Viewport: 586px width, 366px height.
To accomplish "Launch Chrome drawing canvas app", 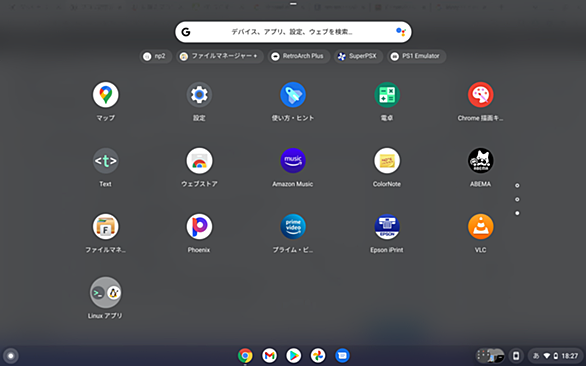I will [x=480, y=95].
